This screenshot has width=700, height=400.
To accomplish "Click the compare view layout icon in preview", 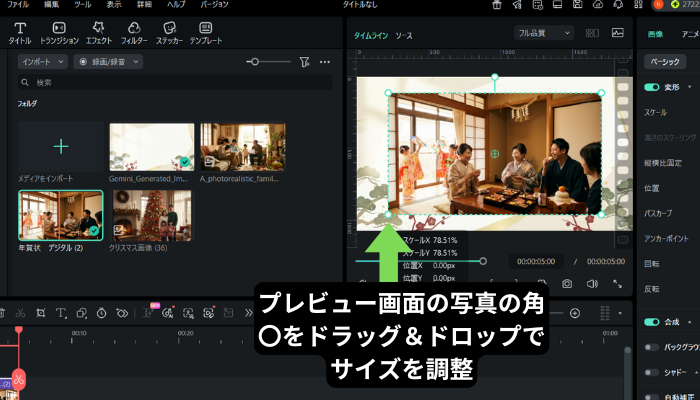I will click(592, 33).
